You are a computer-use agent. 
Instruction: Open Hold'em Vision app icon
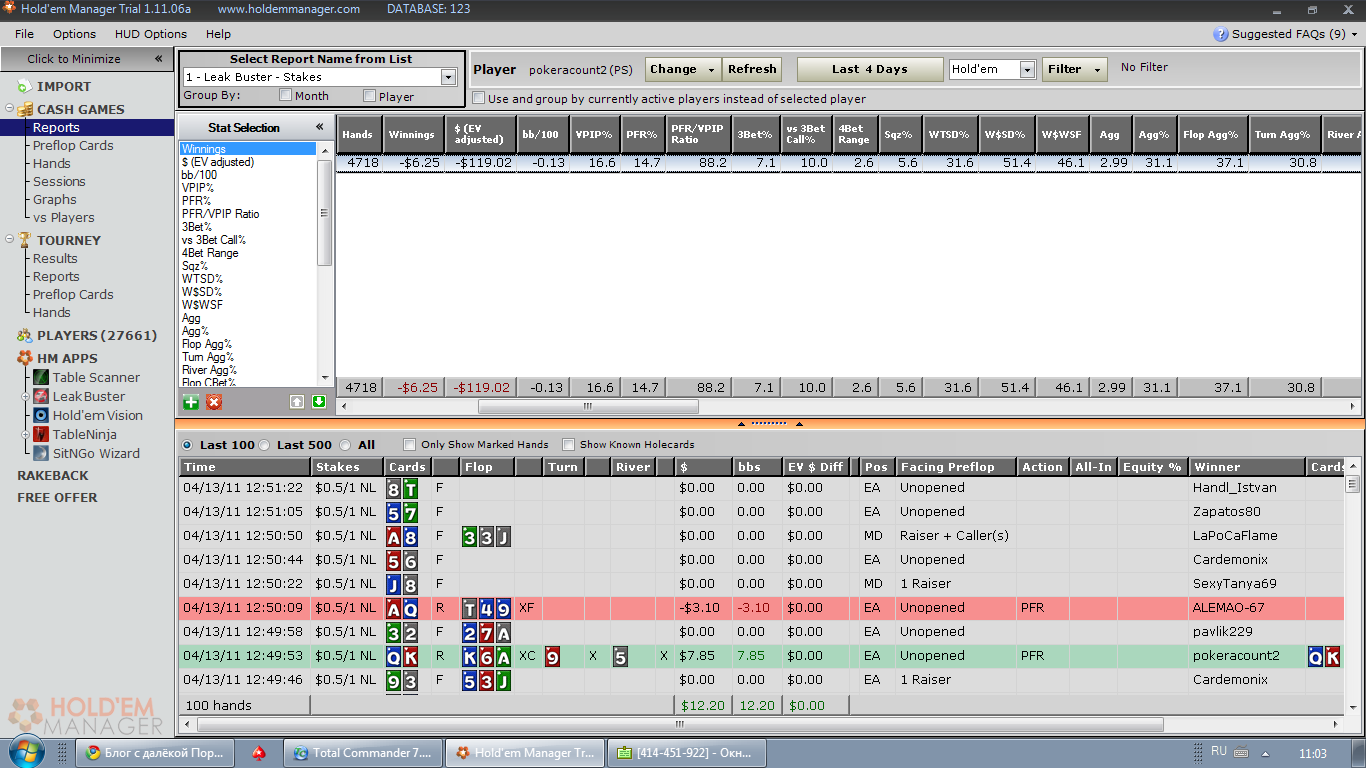(41, 416)
